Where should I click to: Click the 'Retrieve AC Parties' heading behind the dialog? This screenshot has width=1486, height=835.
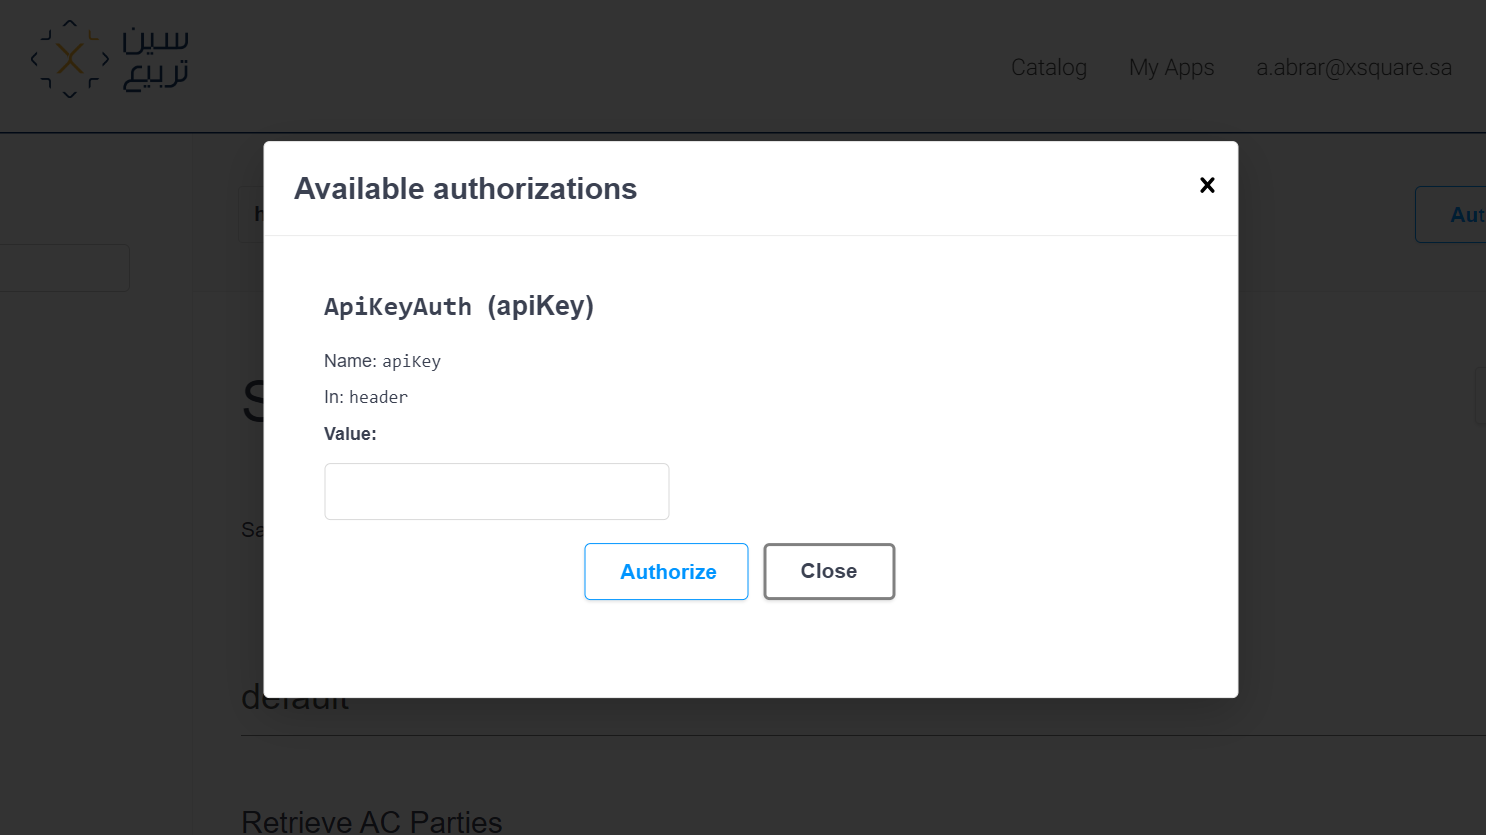pyautogui.click(x=372, y=821)
